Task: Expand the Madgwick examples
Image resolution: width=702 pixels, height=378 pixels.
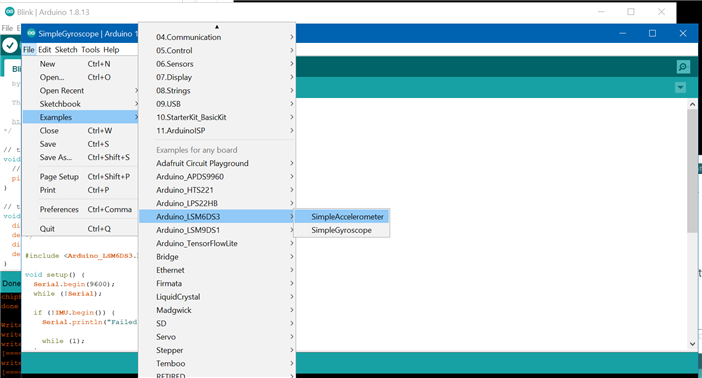Action: pyautogui.click(x=217, y=310)
